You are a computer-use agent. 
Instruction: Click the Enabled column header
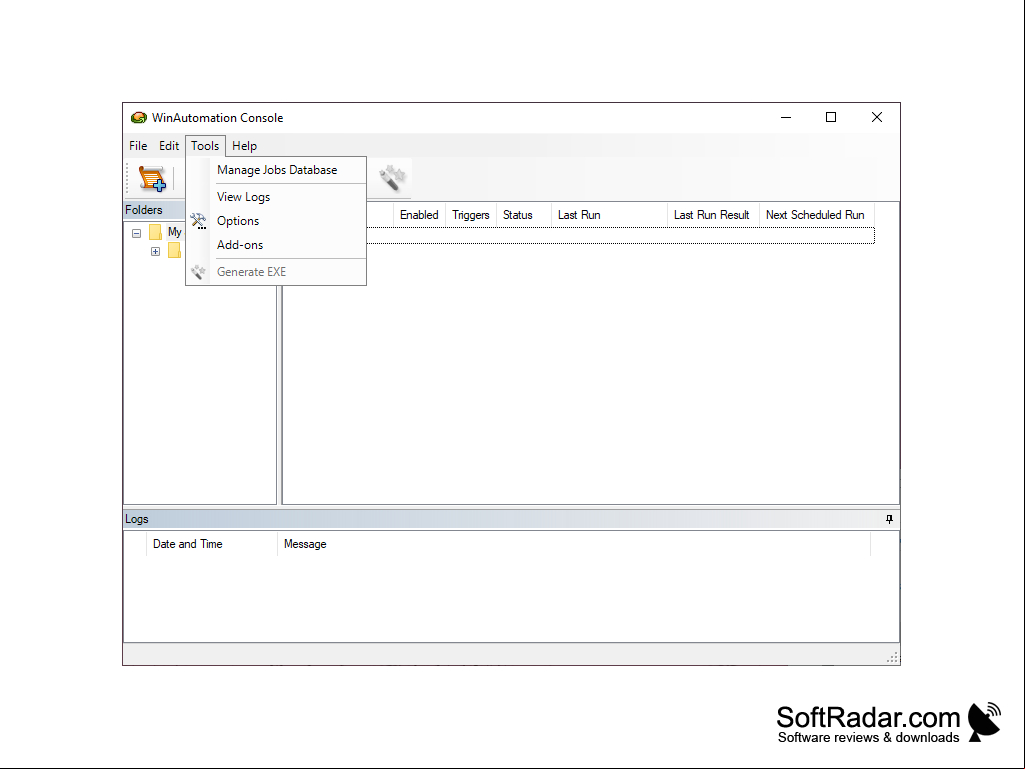419,215
